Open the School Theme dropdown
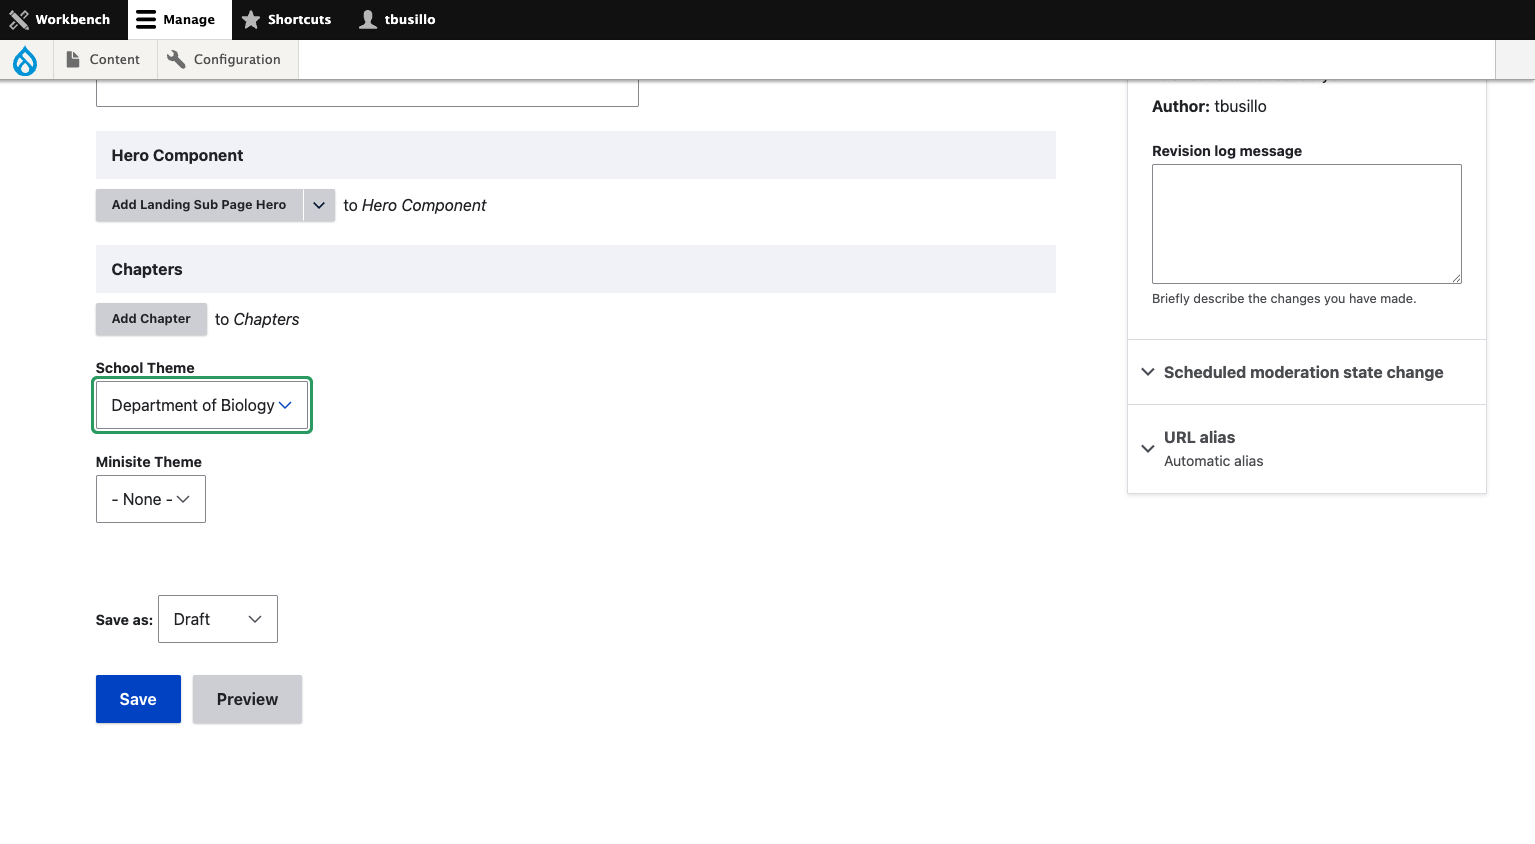1535x844 pixels. (202, 405)
